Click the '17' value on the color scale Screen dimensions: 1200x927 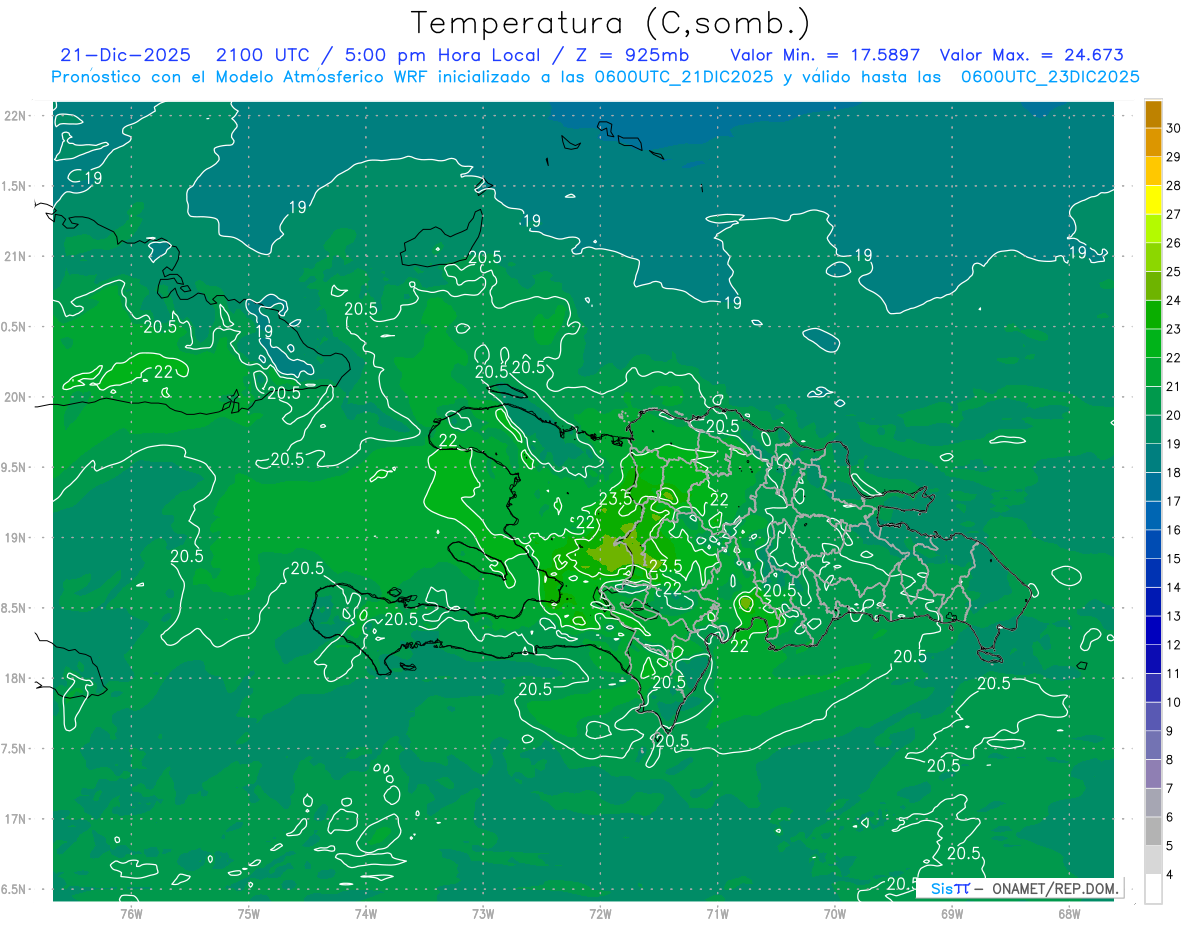(x=1174, y=502)
